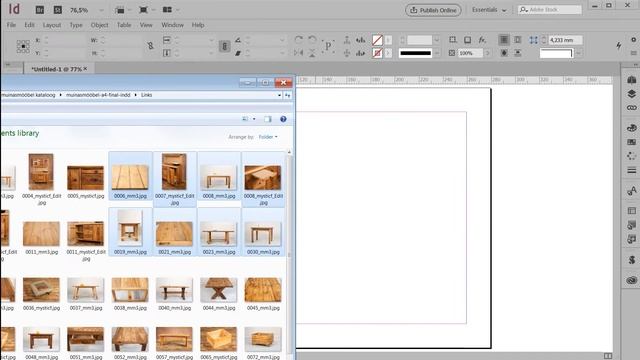This screenshot has width=640, height=360.
Task: Open the Layers panel icon
Action: (631, 94)
